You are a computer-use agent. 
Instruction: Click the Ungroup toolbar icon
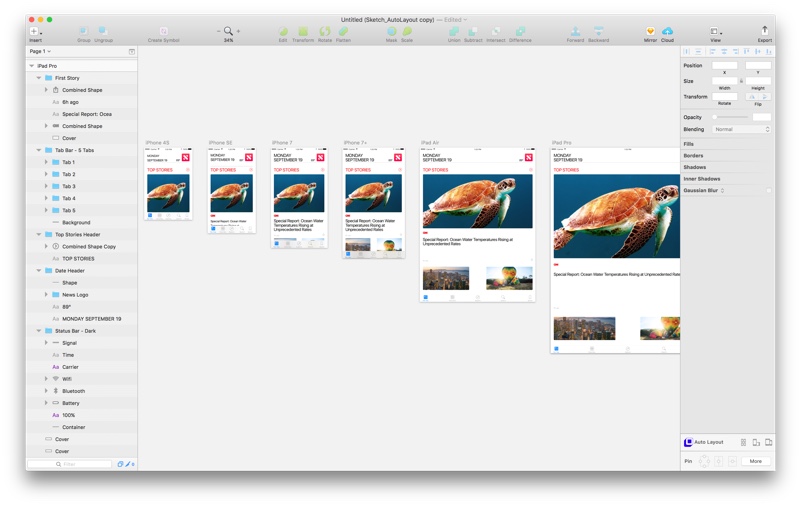coord(103,31)
